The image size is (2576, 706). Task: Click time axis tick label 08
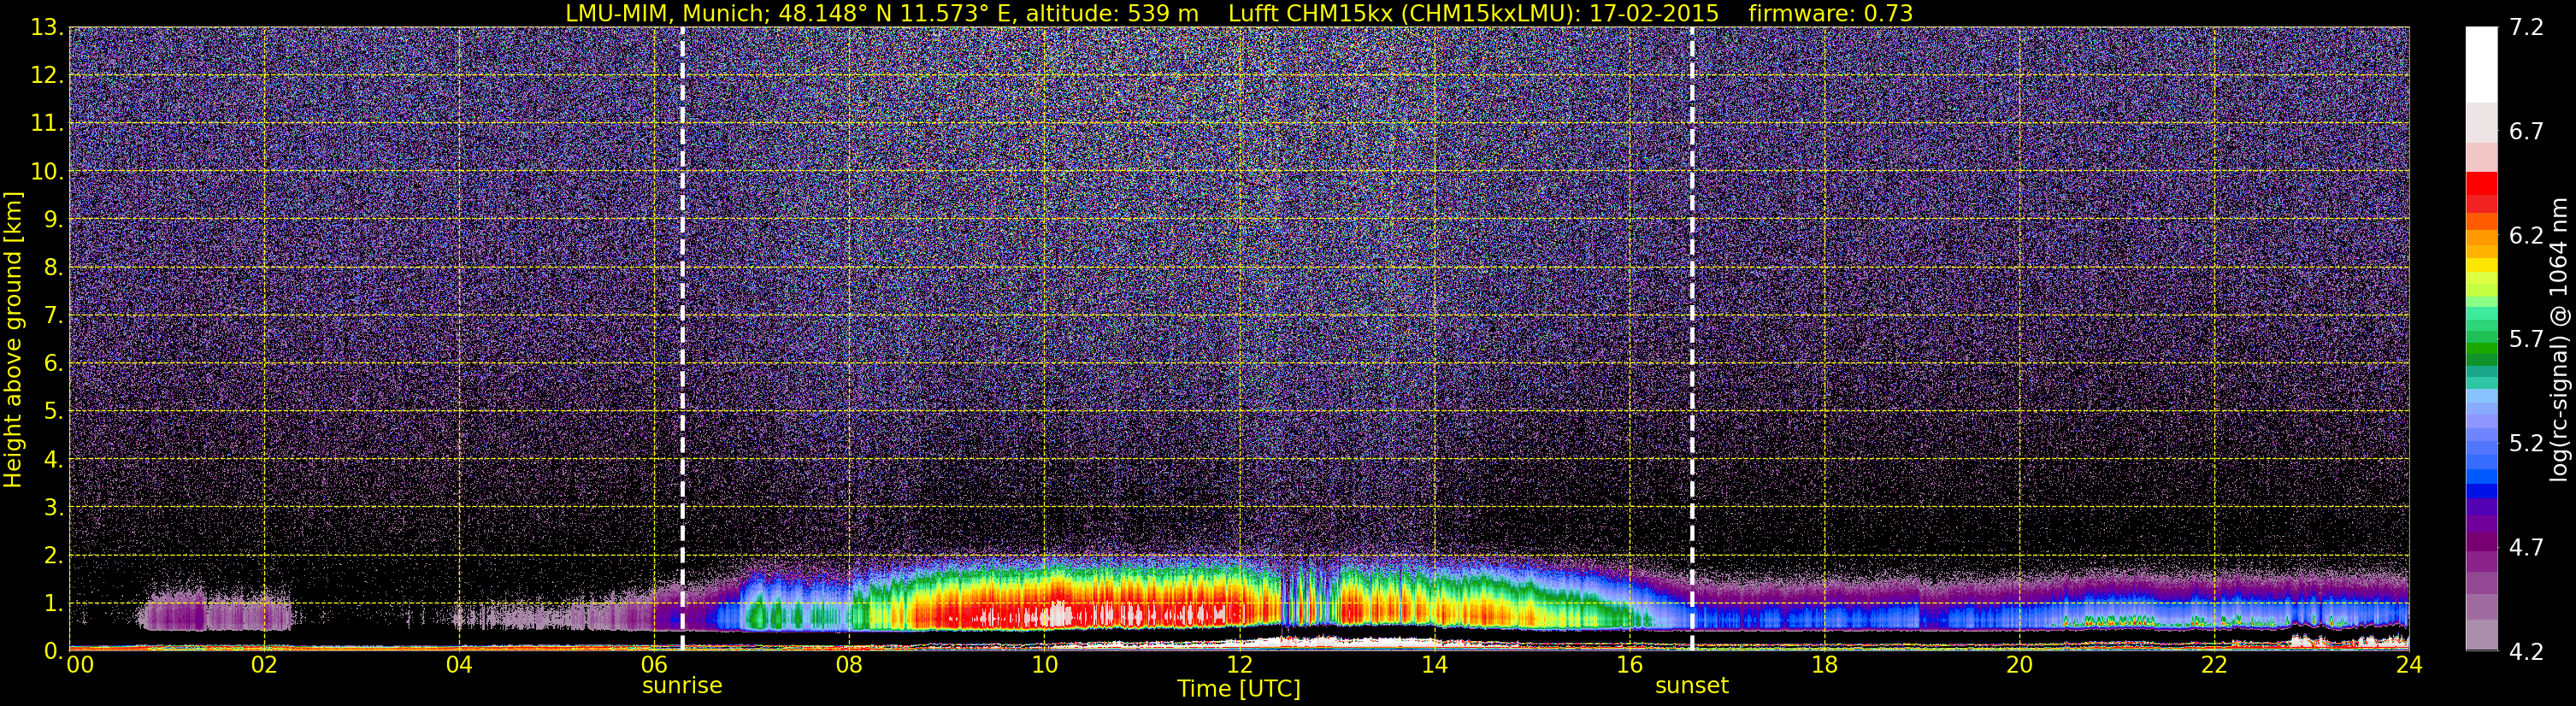click(x=849, y=665)
